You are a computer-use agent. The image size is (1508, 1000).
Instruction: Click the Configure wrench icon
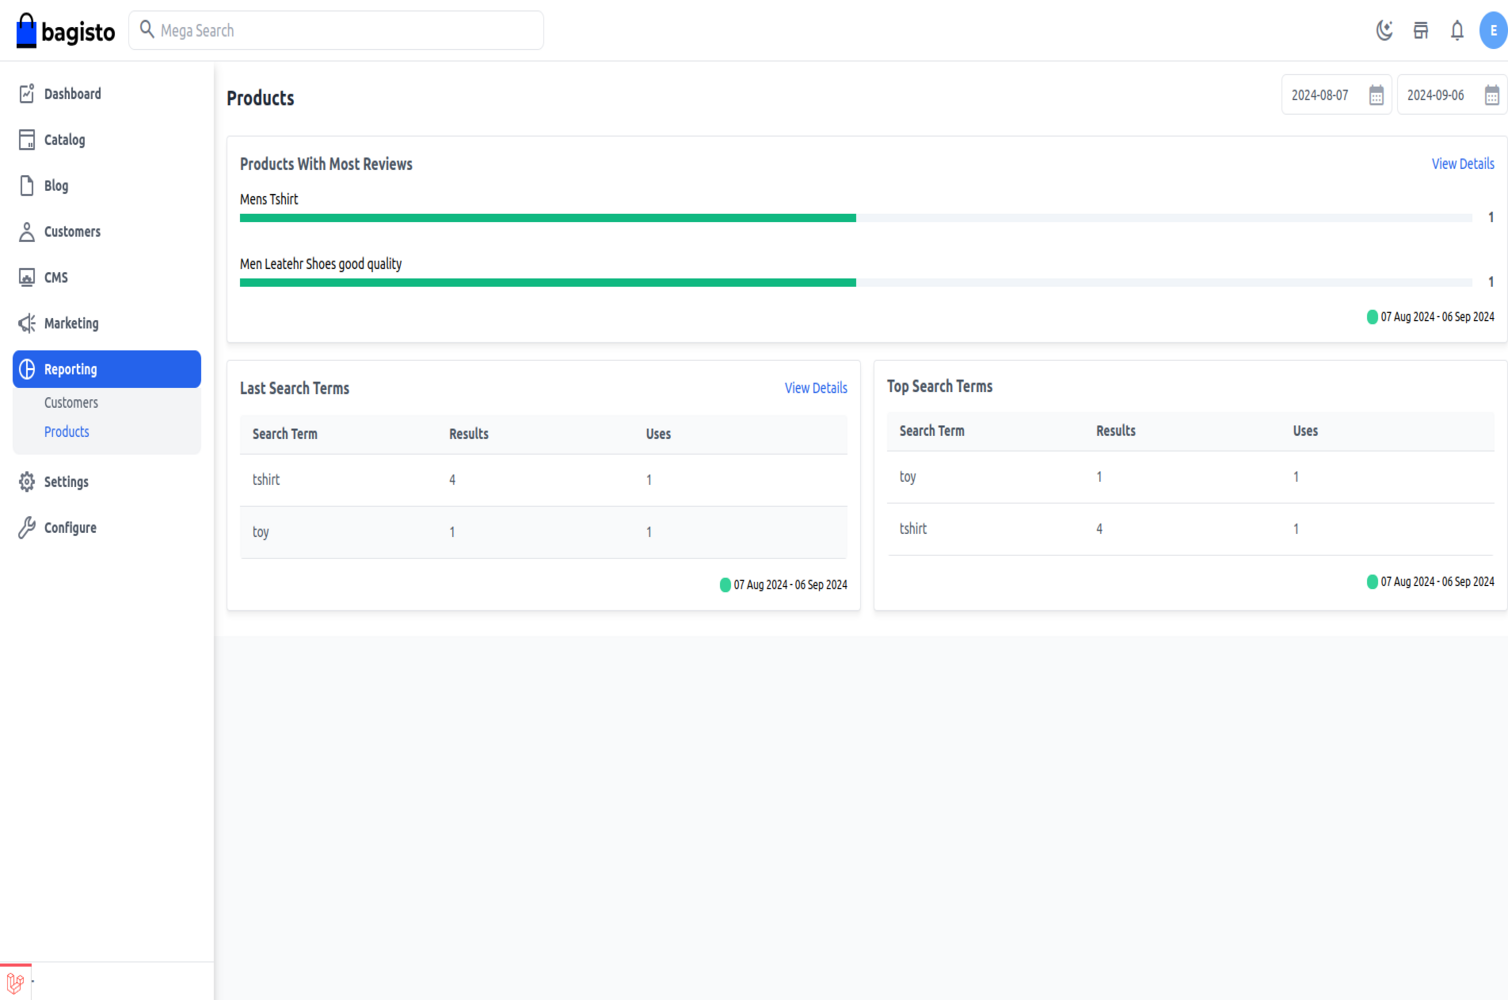27,528
